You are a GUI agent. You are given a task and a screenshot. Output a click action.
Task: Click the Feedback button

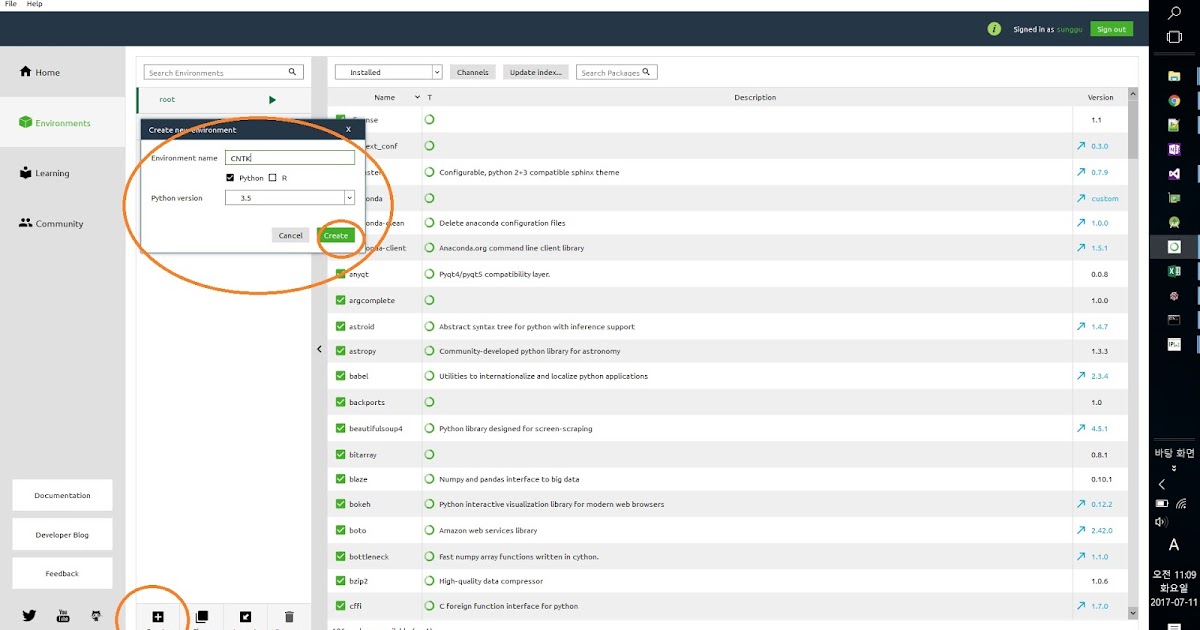pos(62,573)
